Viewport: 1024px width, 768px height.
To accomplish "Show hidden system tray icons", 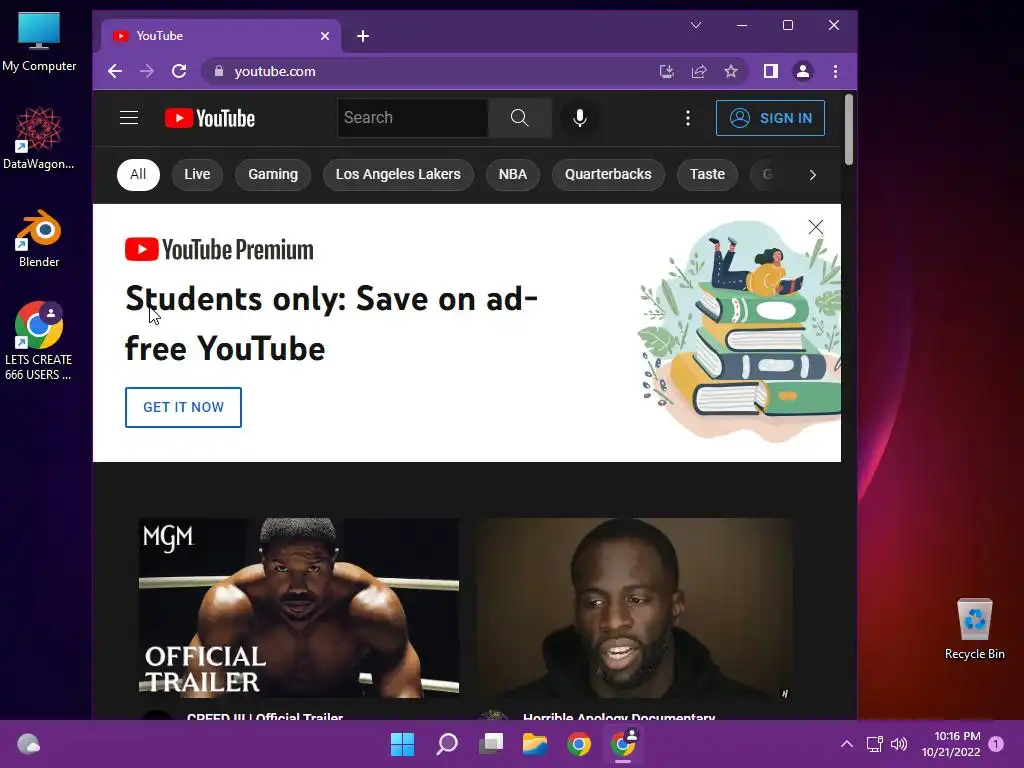I will coord(846,744).
